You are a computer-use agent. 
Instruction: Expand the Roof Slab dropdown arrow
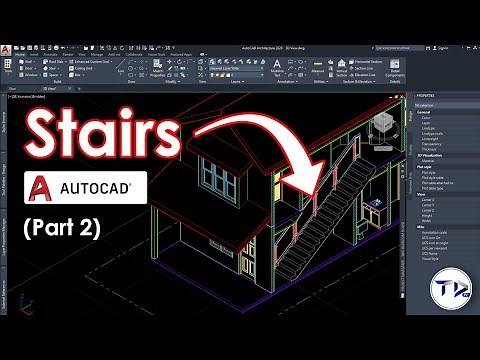click(x=66, y=62)
